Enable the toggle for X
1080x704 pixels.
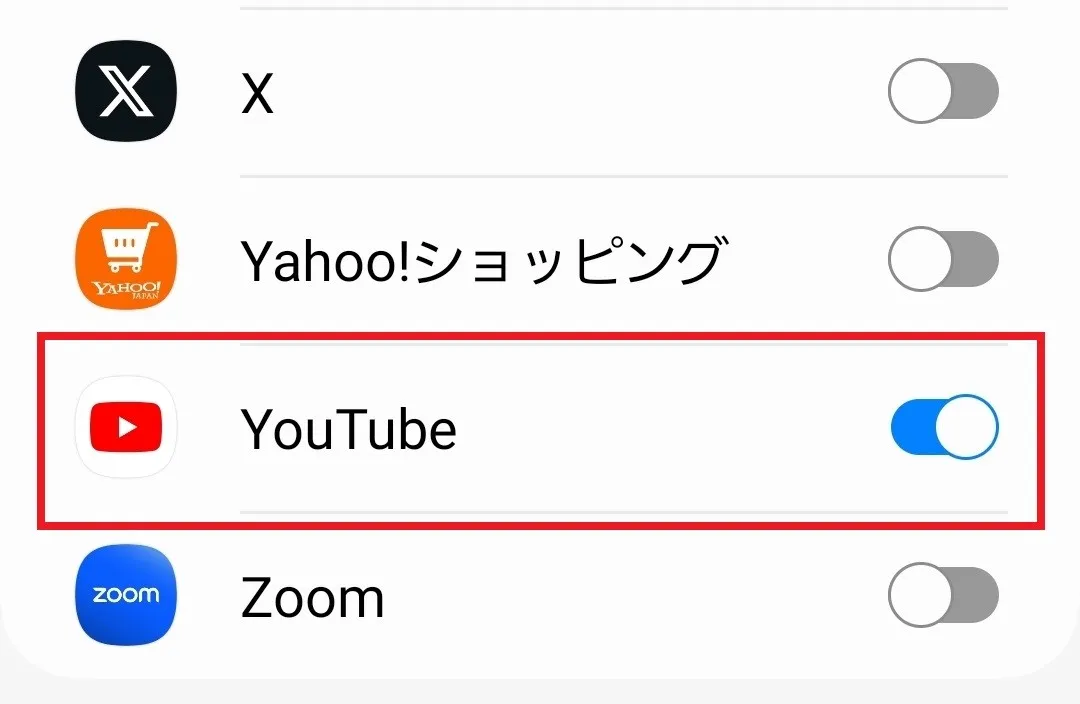944,91
